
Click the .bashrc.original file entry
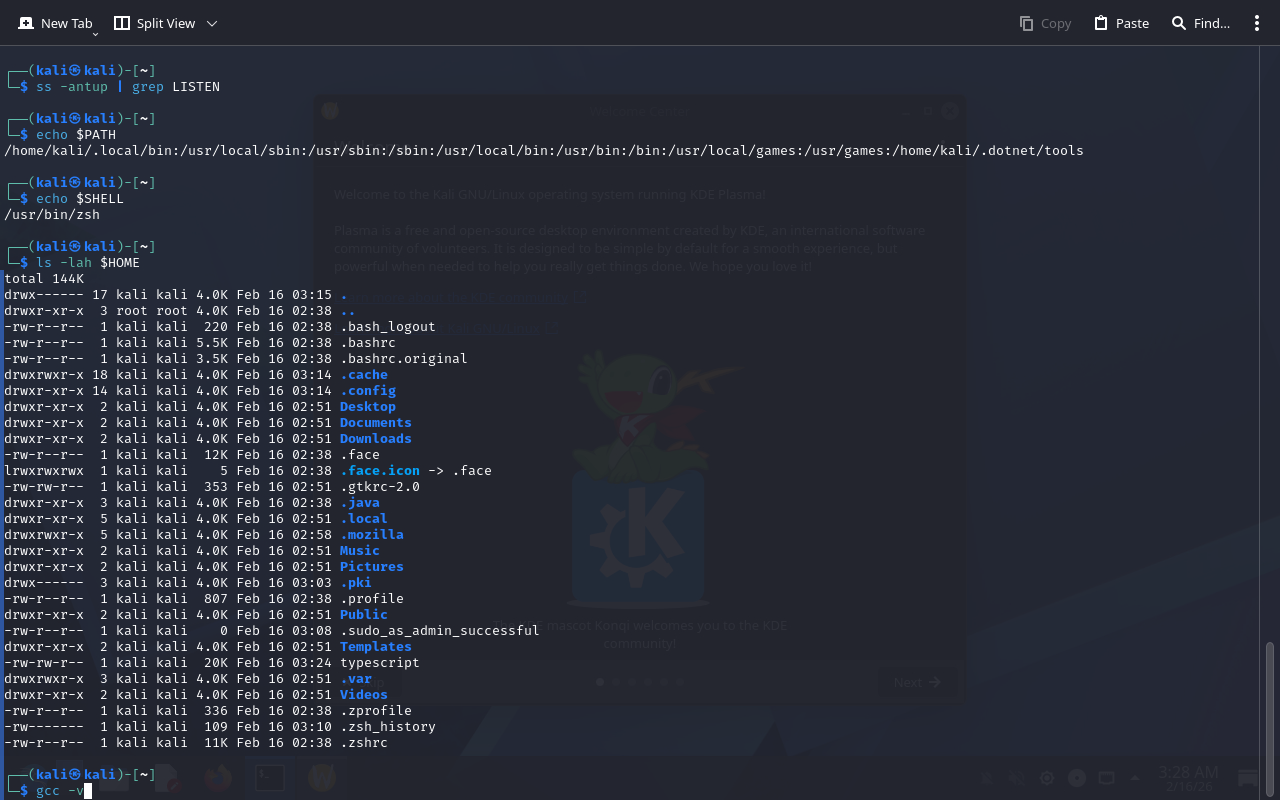coord(403,359)
